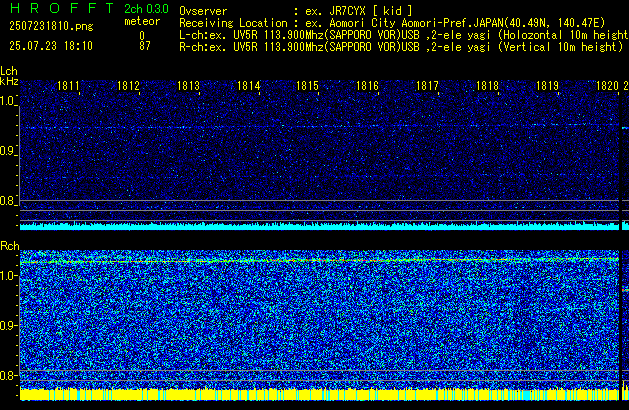Click the 1814 time marker label
This screenshot has width=629, height=410.
click(x=248, y=86)
